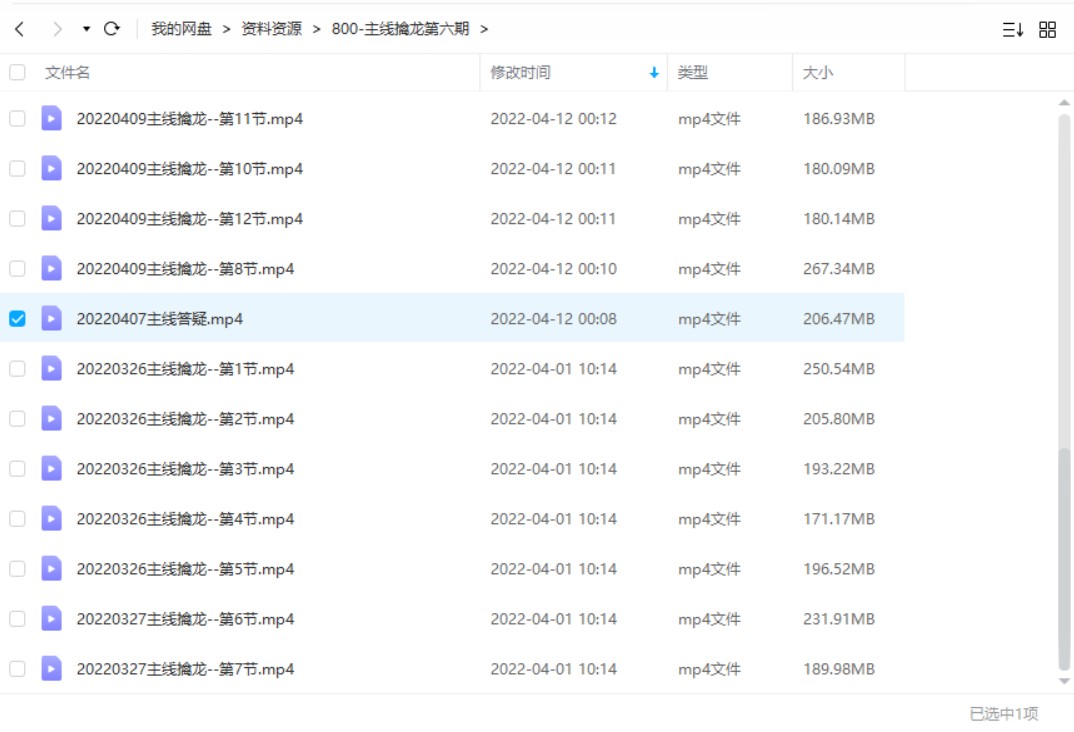Toggle the select-all checkbox in header
Screen dimensions: 1074x732
coord(17,73)
